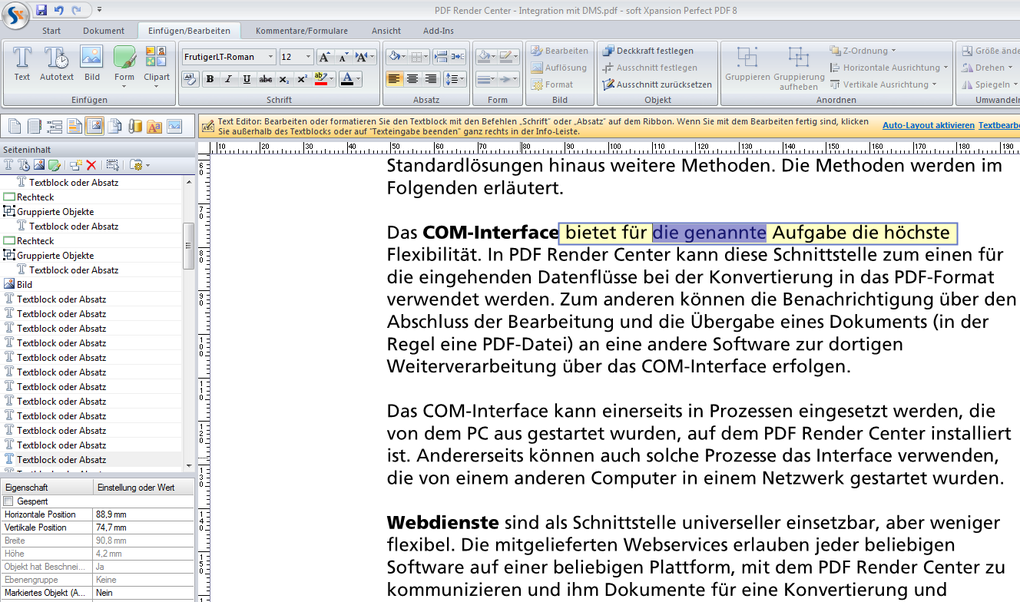The width and height of the screenshot is (1020, 602).
Task: Increase the font size
Action: click(x=324, y=57)
